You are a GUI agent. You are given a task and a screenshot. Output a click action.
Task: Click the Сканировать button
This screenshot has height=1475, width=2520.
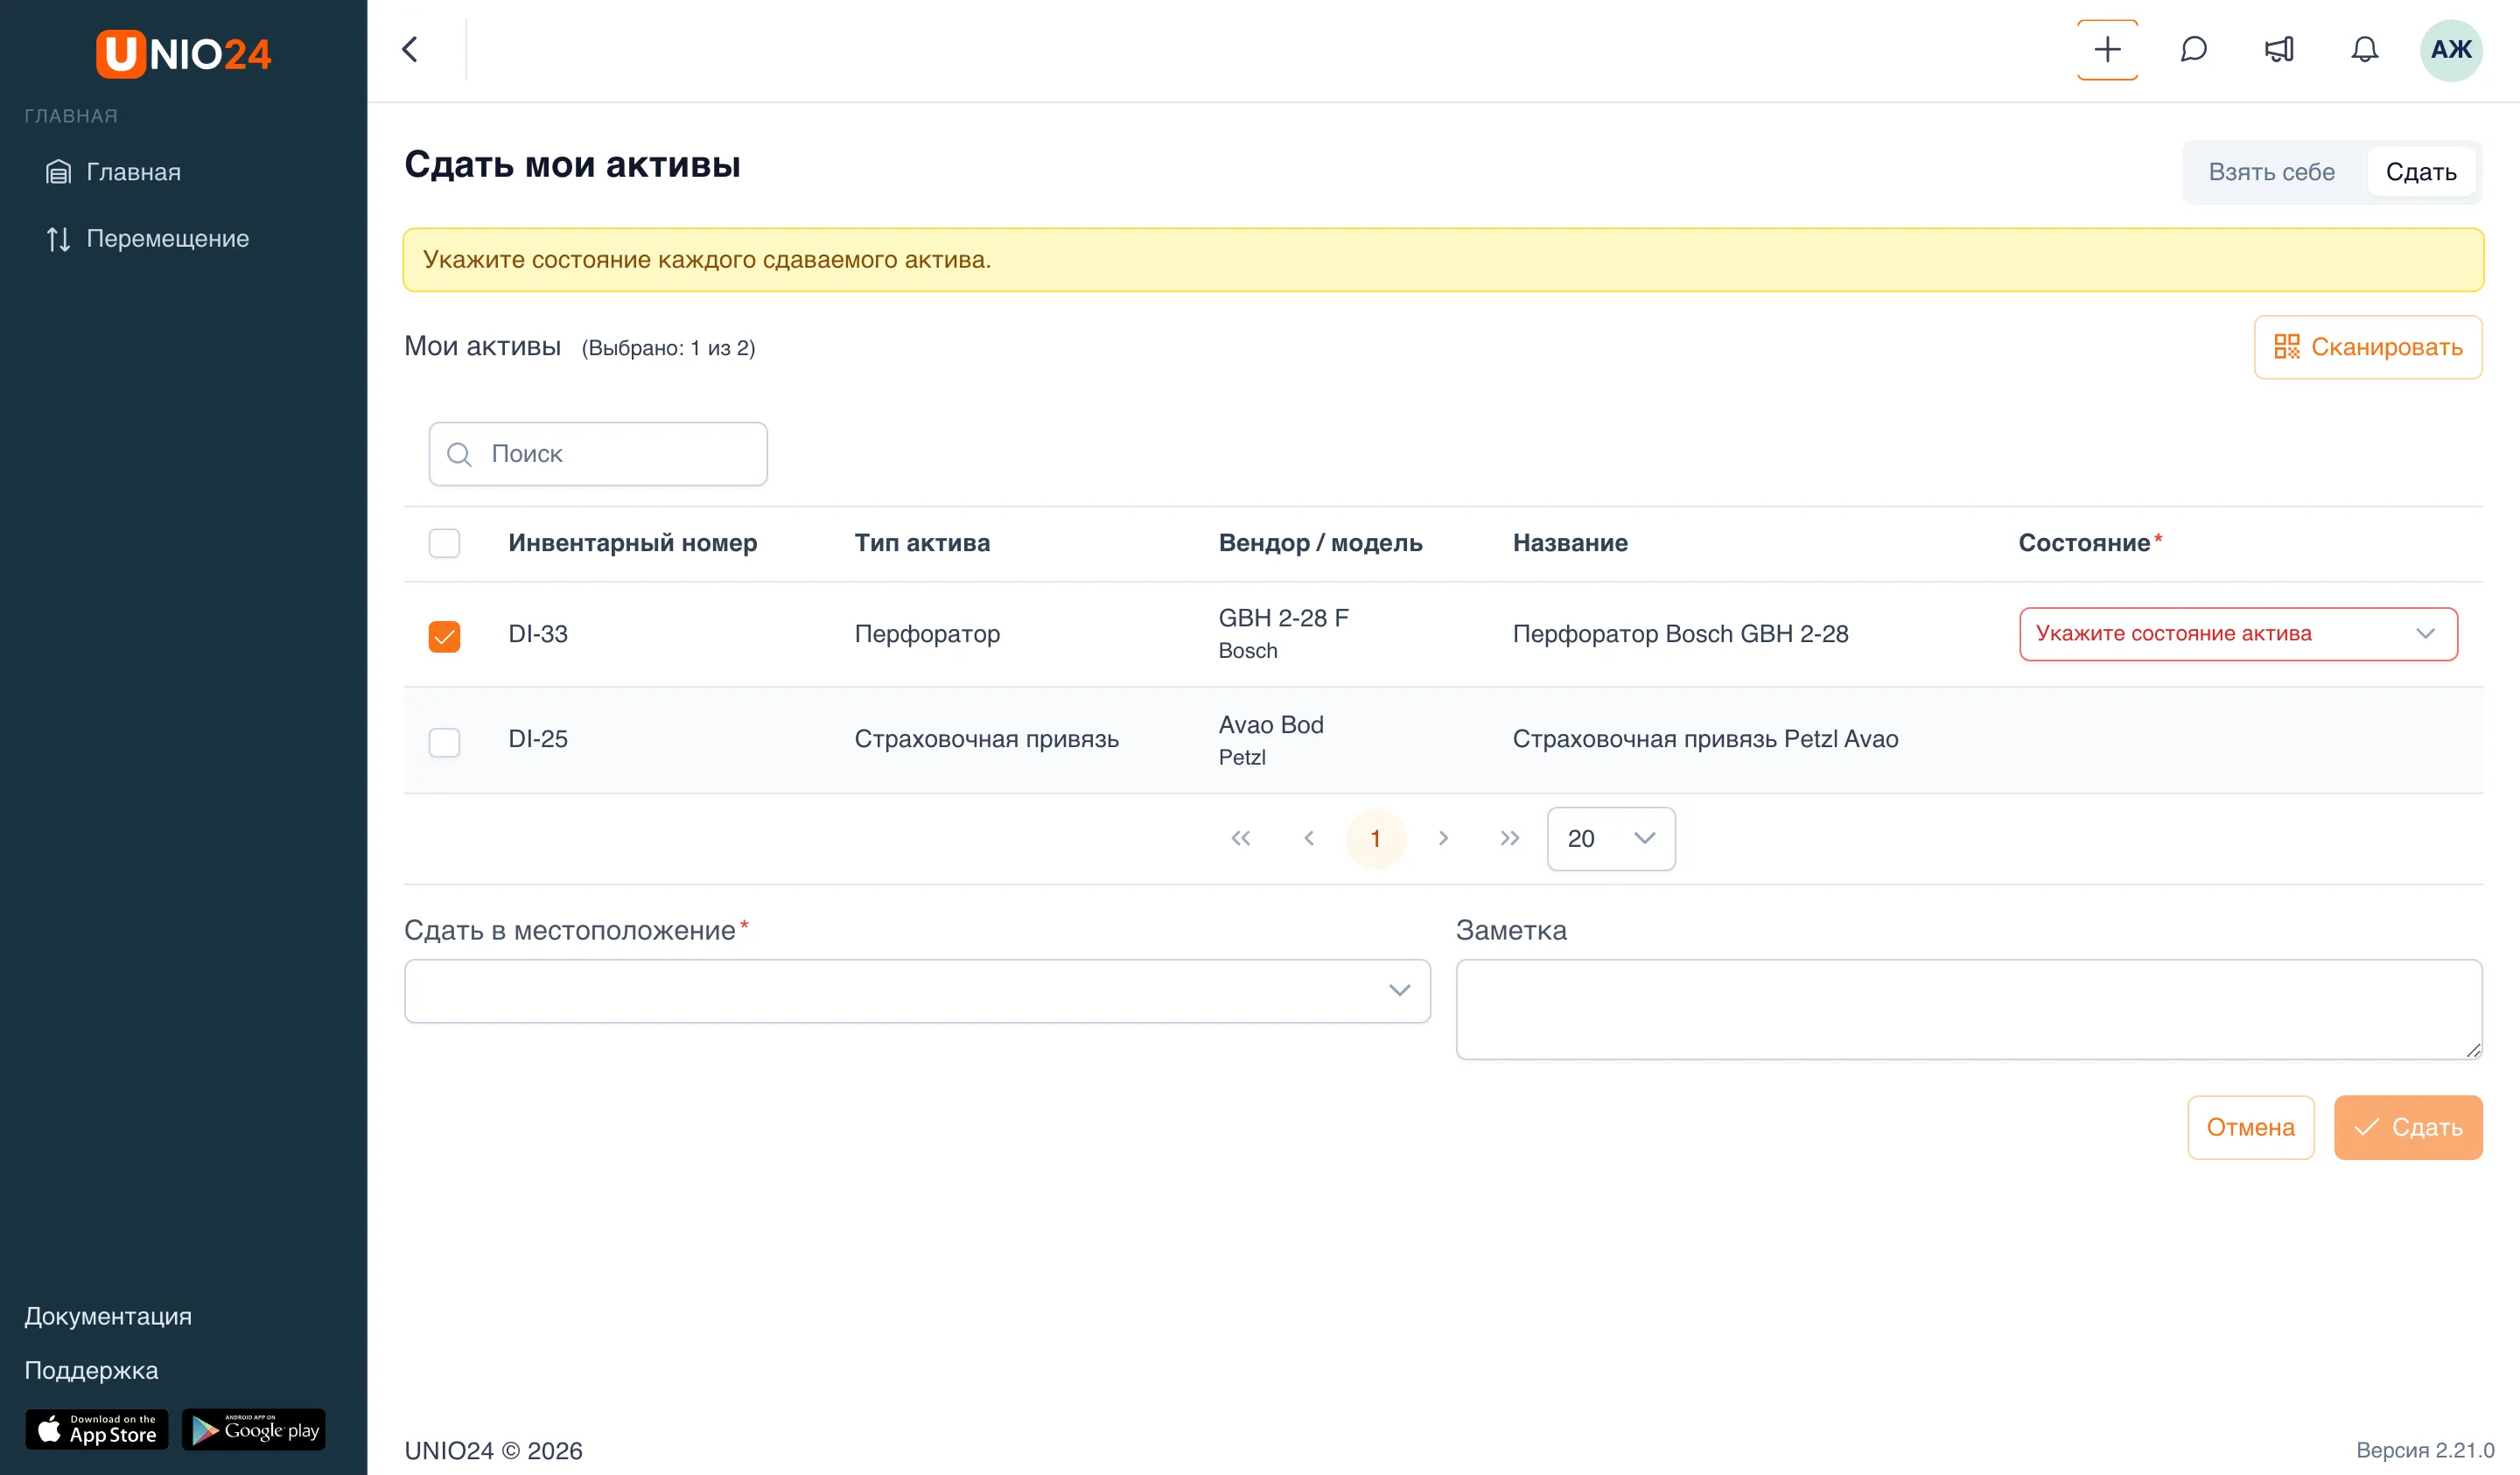pos(2367,347)
